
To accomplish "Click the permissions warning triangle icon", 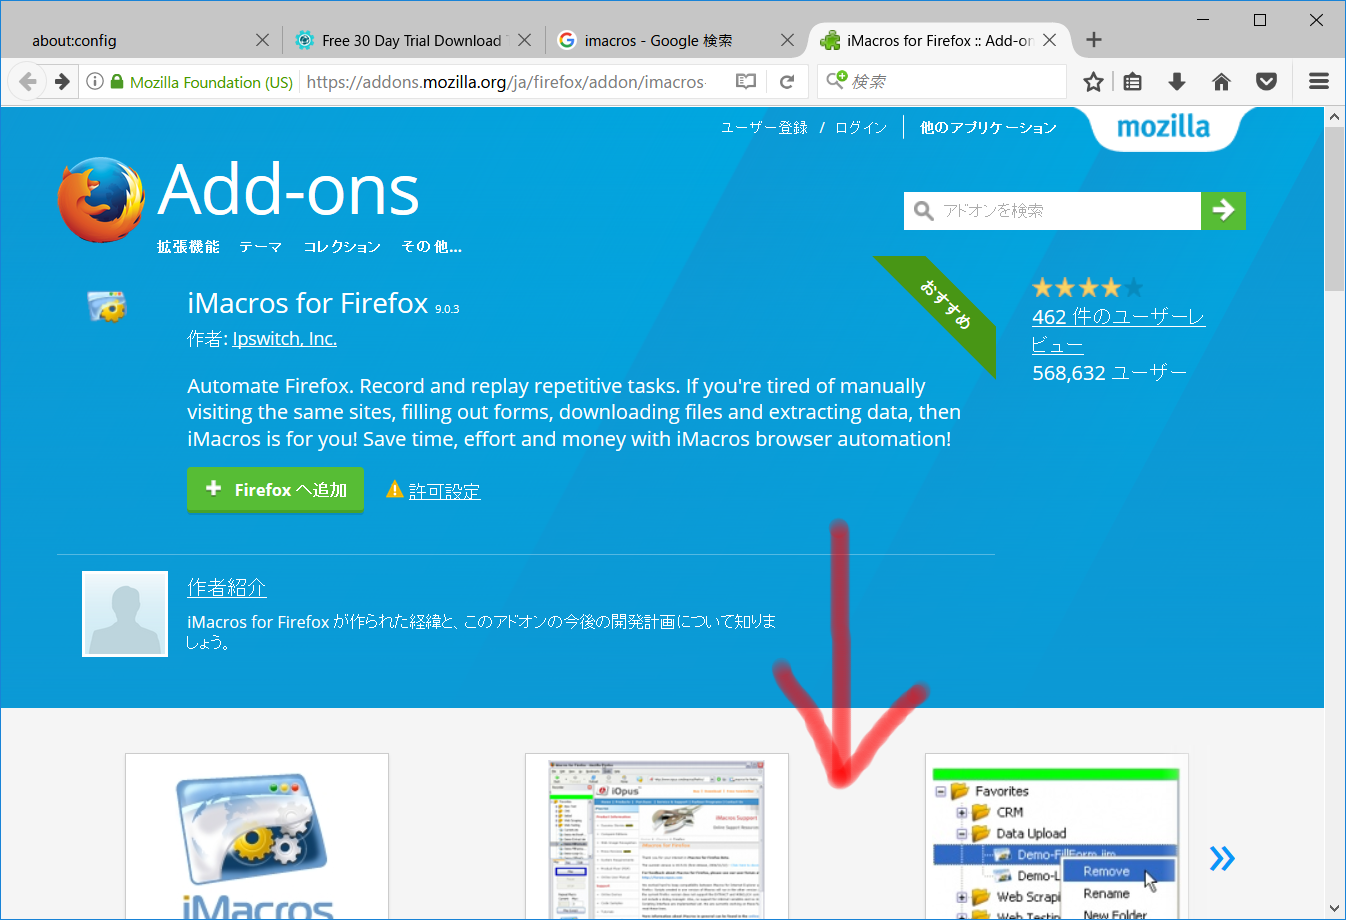I will [395, 490].
